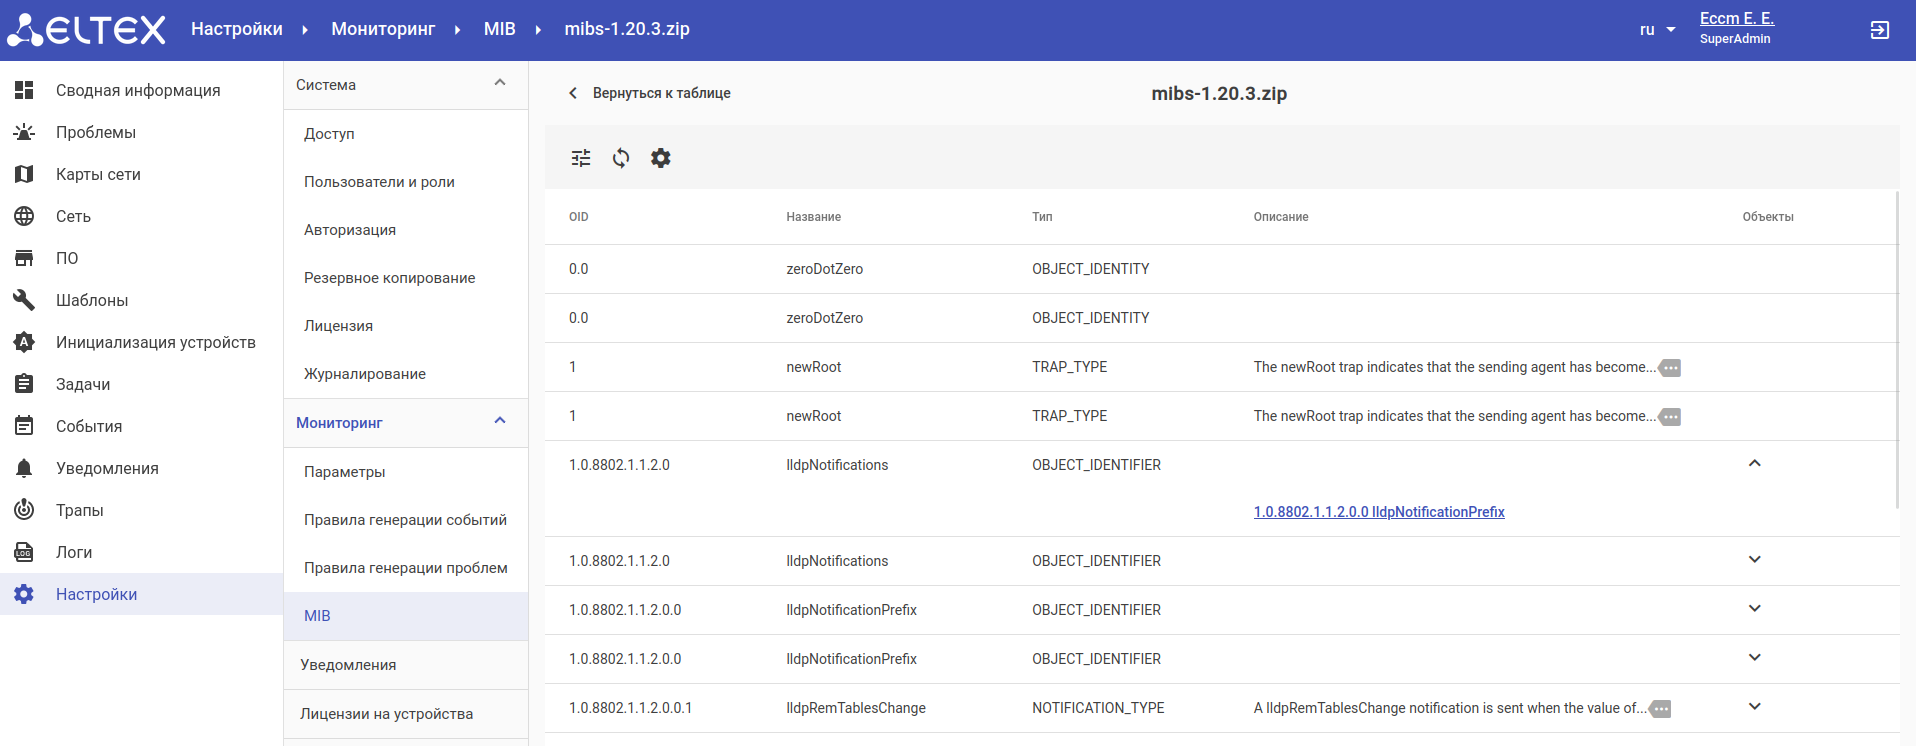1916x746 pixels.
Task: Click the Мониторинг breadcrumb in header
Action: [x=383, y=29]
